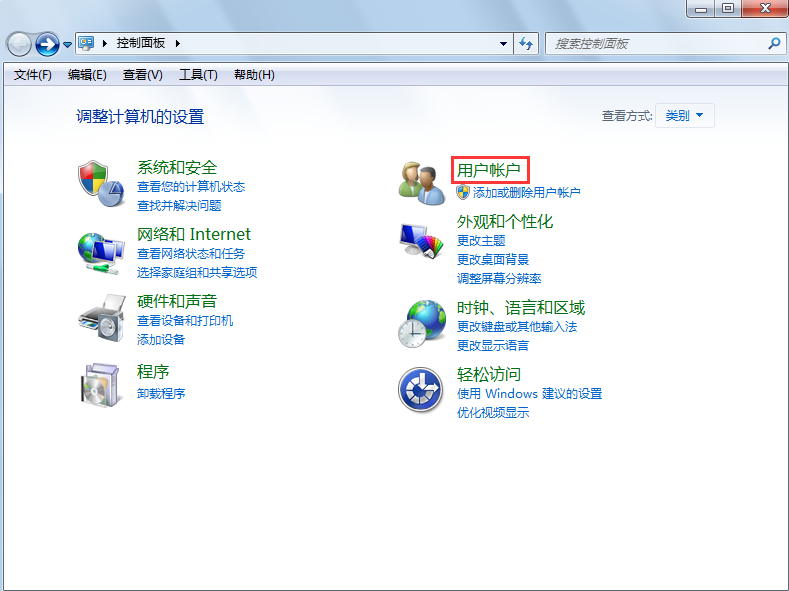Click in the 搜索控制面板 search field

pyautogui.click(x=655, y=44)
